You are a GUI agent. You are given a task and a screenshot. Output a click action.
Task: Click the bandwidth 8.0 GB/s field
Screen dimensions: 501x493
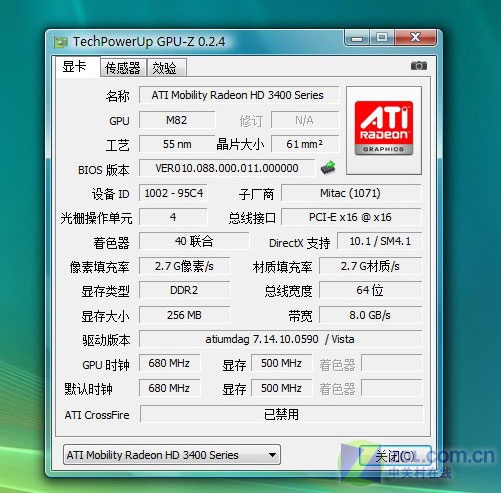click(370, 315)
